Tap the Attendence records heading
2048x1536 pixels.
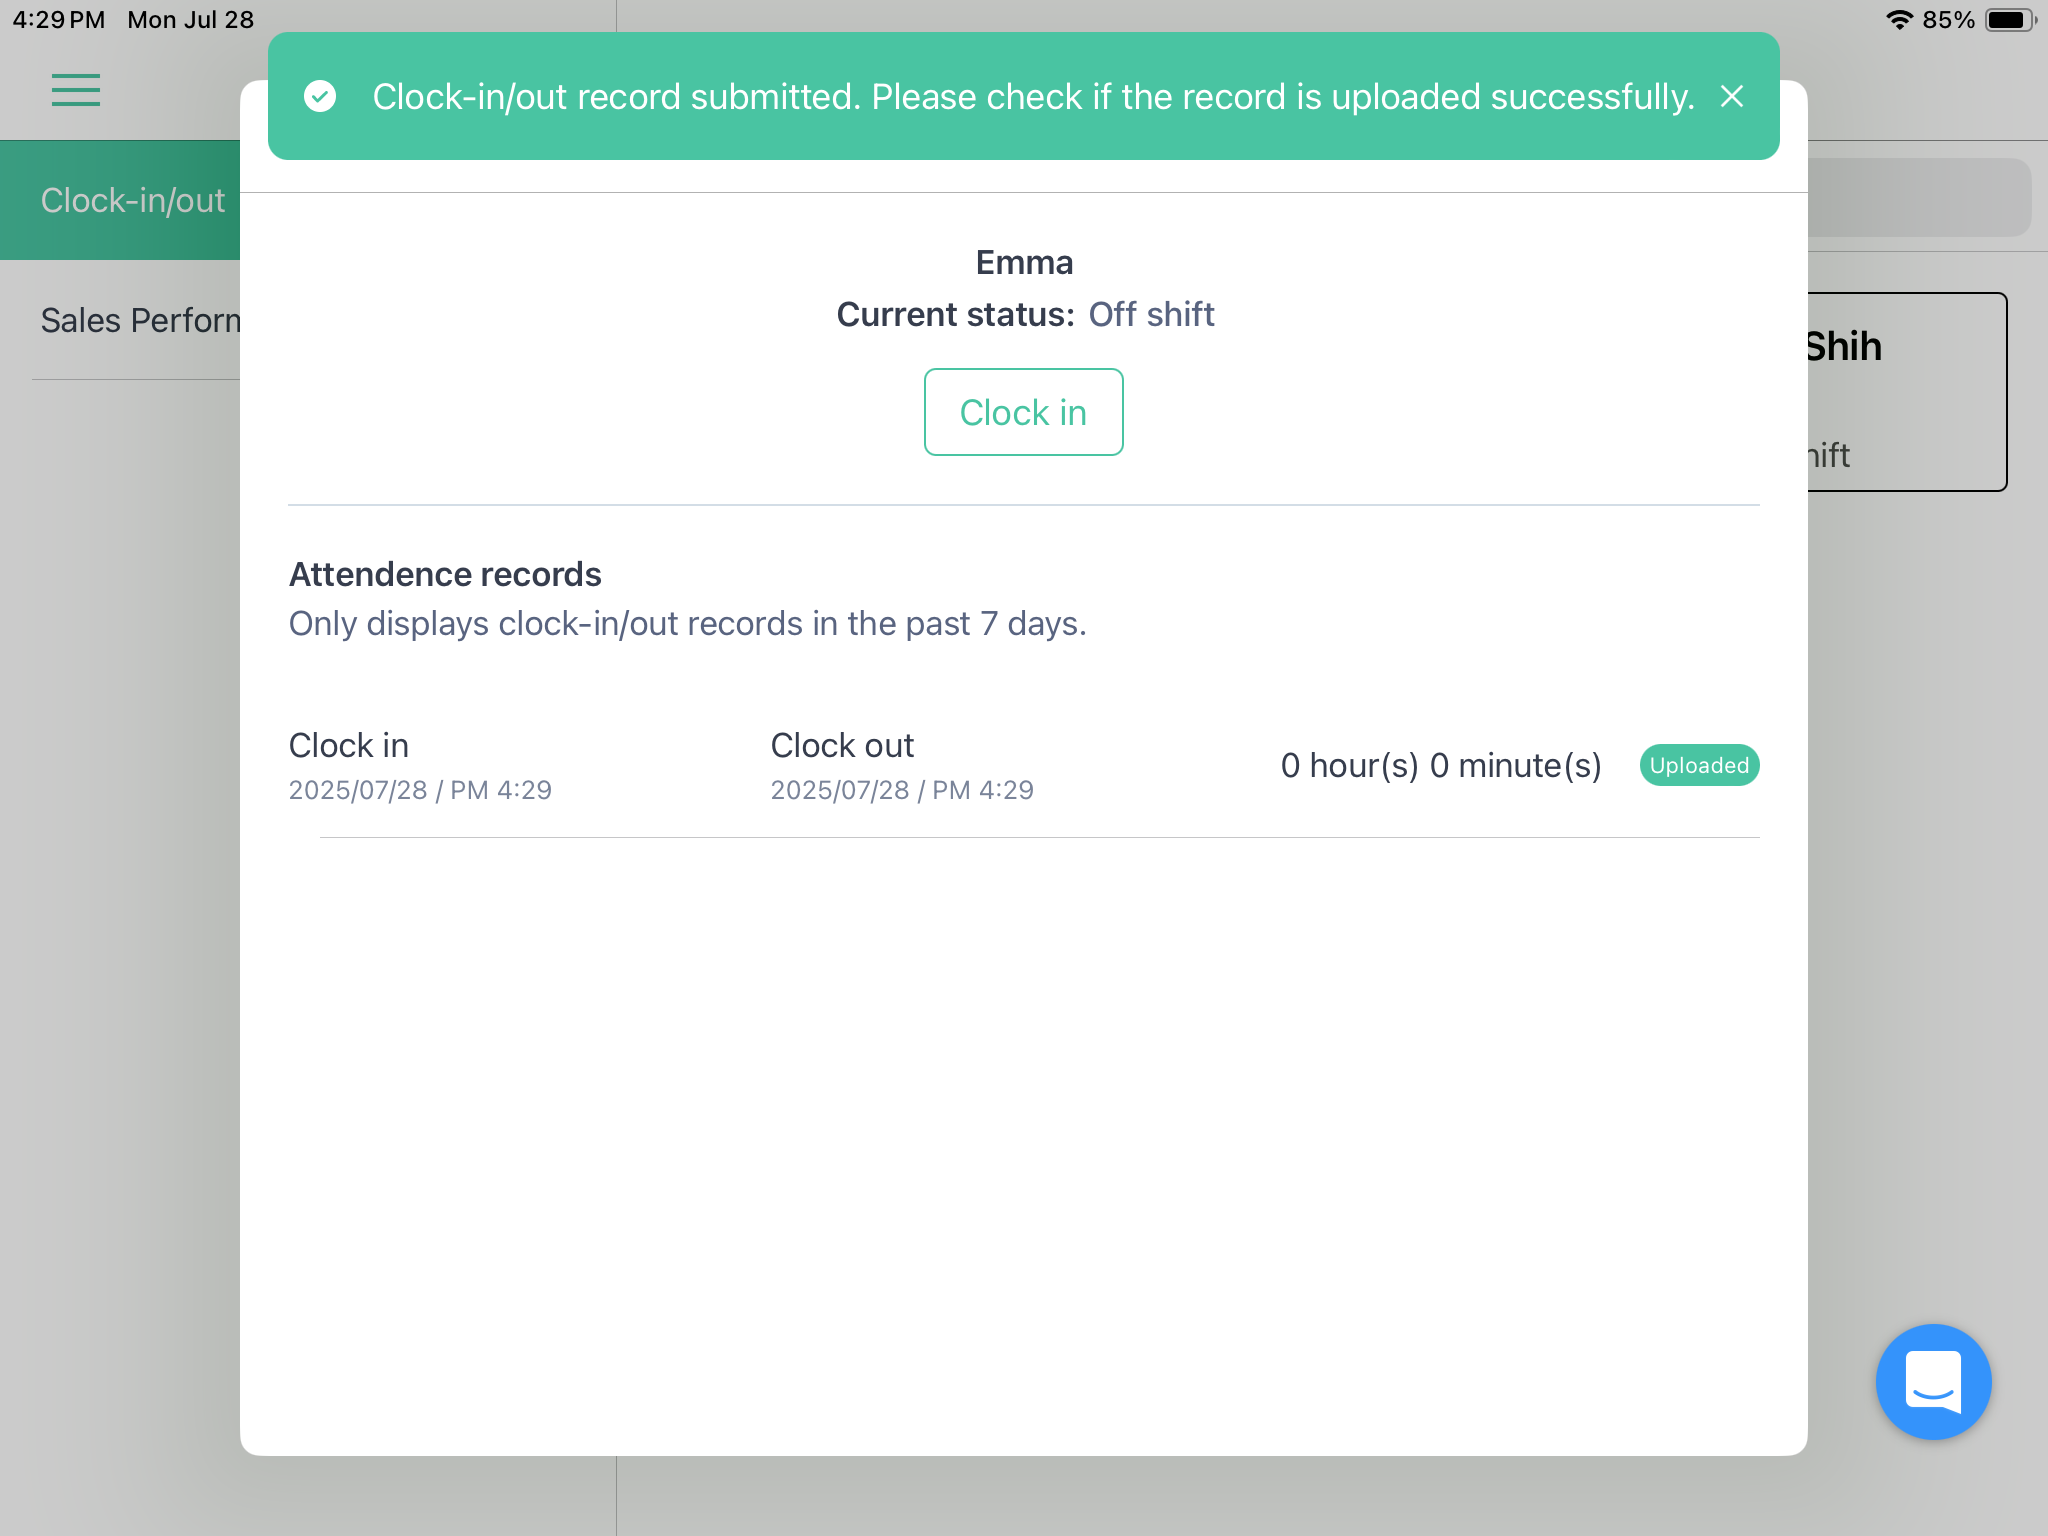445,574
